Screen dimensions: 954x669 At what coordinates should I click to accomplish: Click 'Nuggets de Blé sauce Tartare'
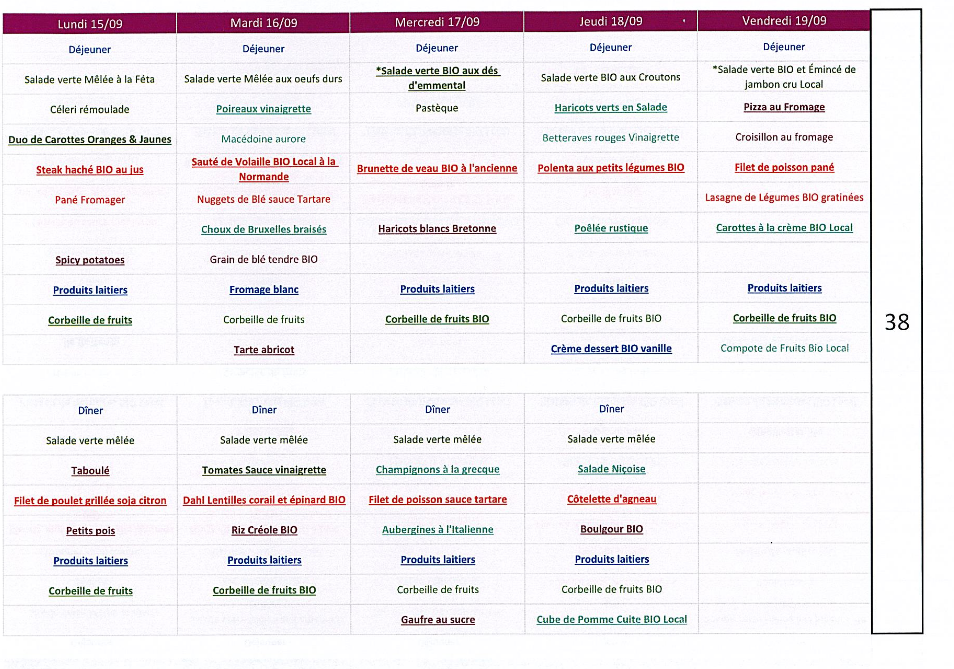point(263,199)
